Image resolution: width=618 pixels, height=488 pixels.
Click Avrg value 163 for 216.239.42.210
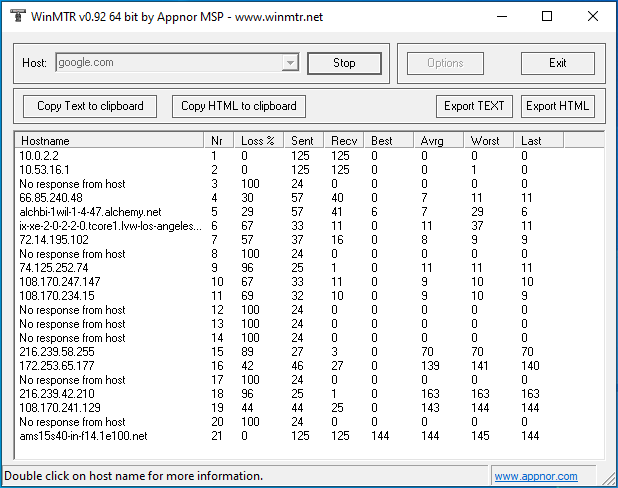point(430,394)
